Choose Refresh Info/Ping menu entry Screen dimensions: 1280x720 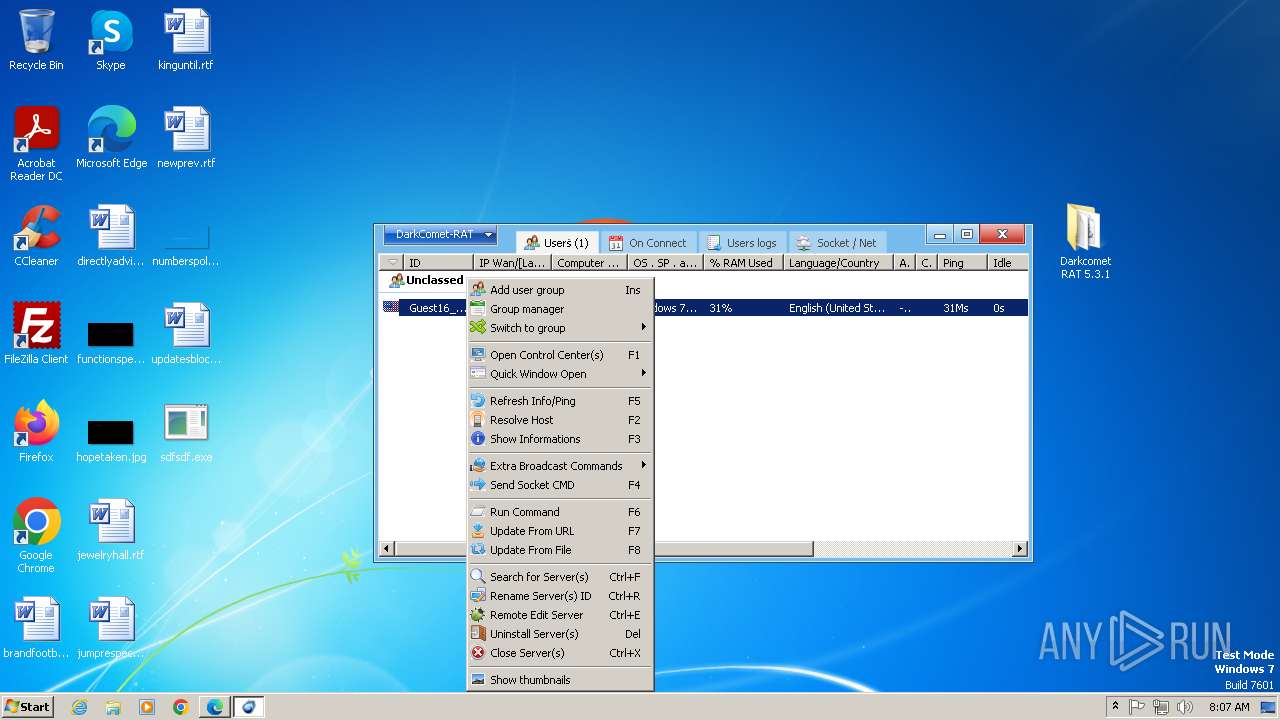click(560, 401)
